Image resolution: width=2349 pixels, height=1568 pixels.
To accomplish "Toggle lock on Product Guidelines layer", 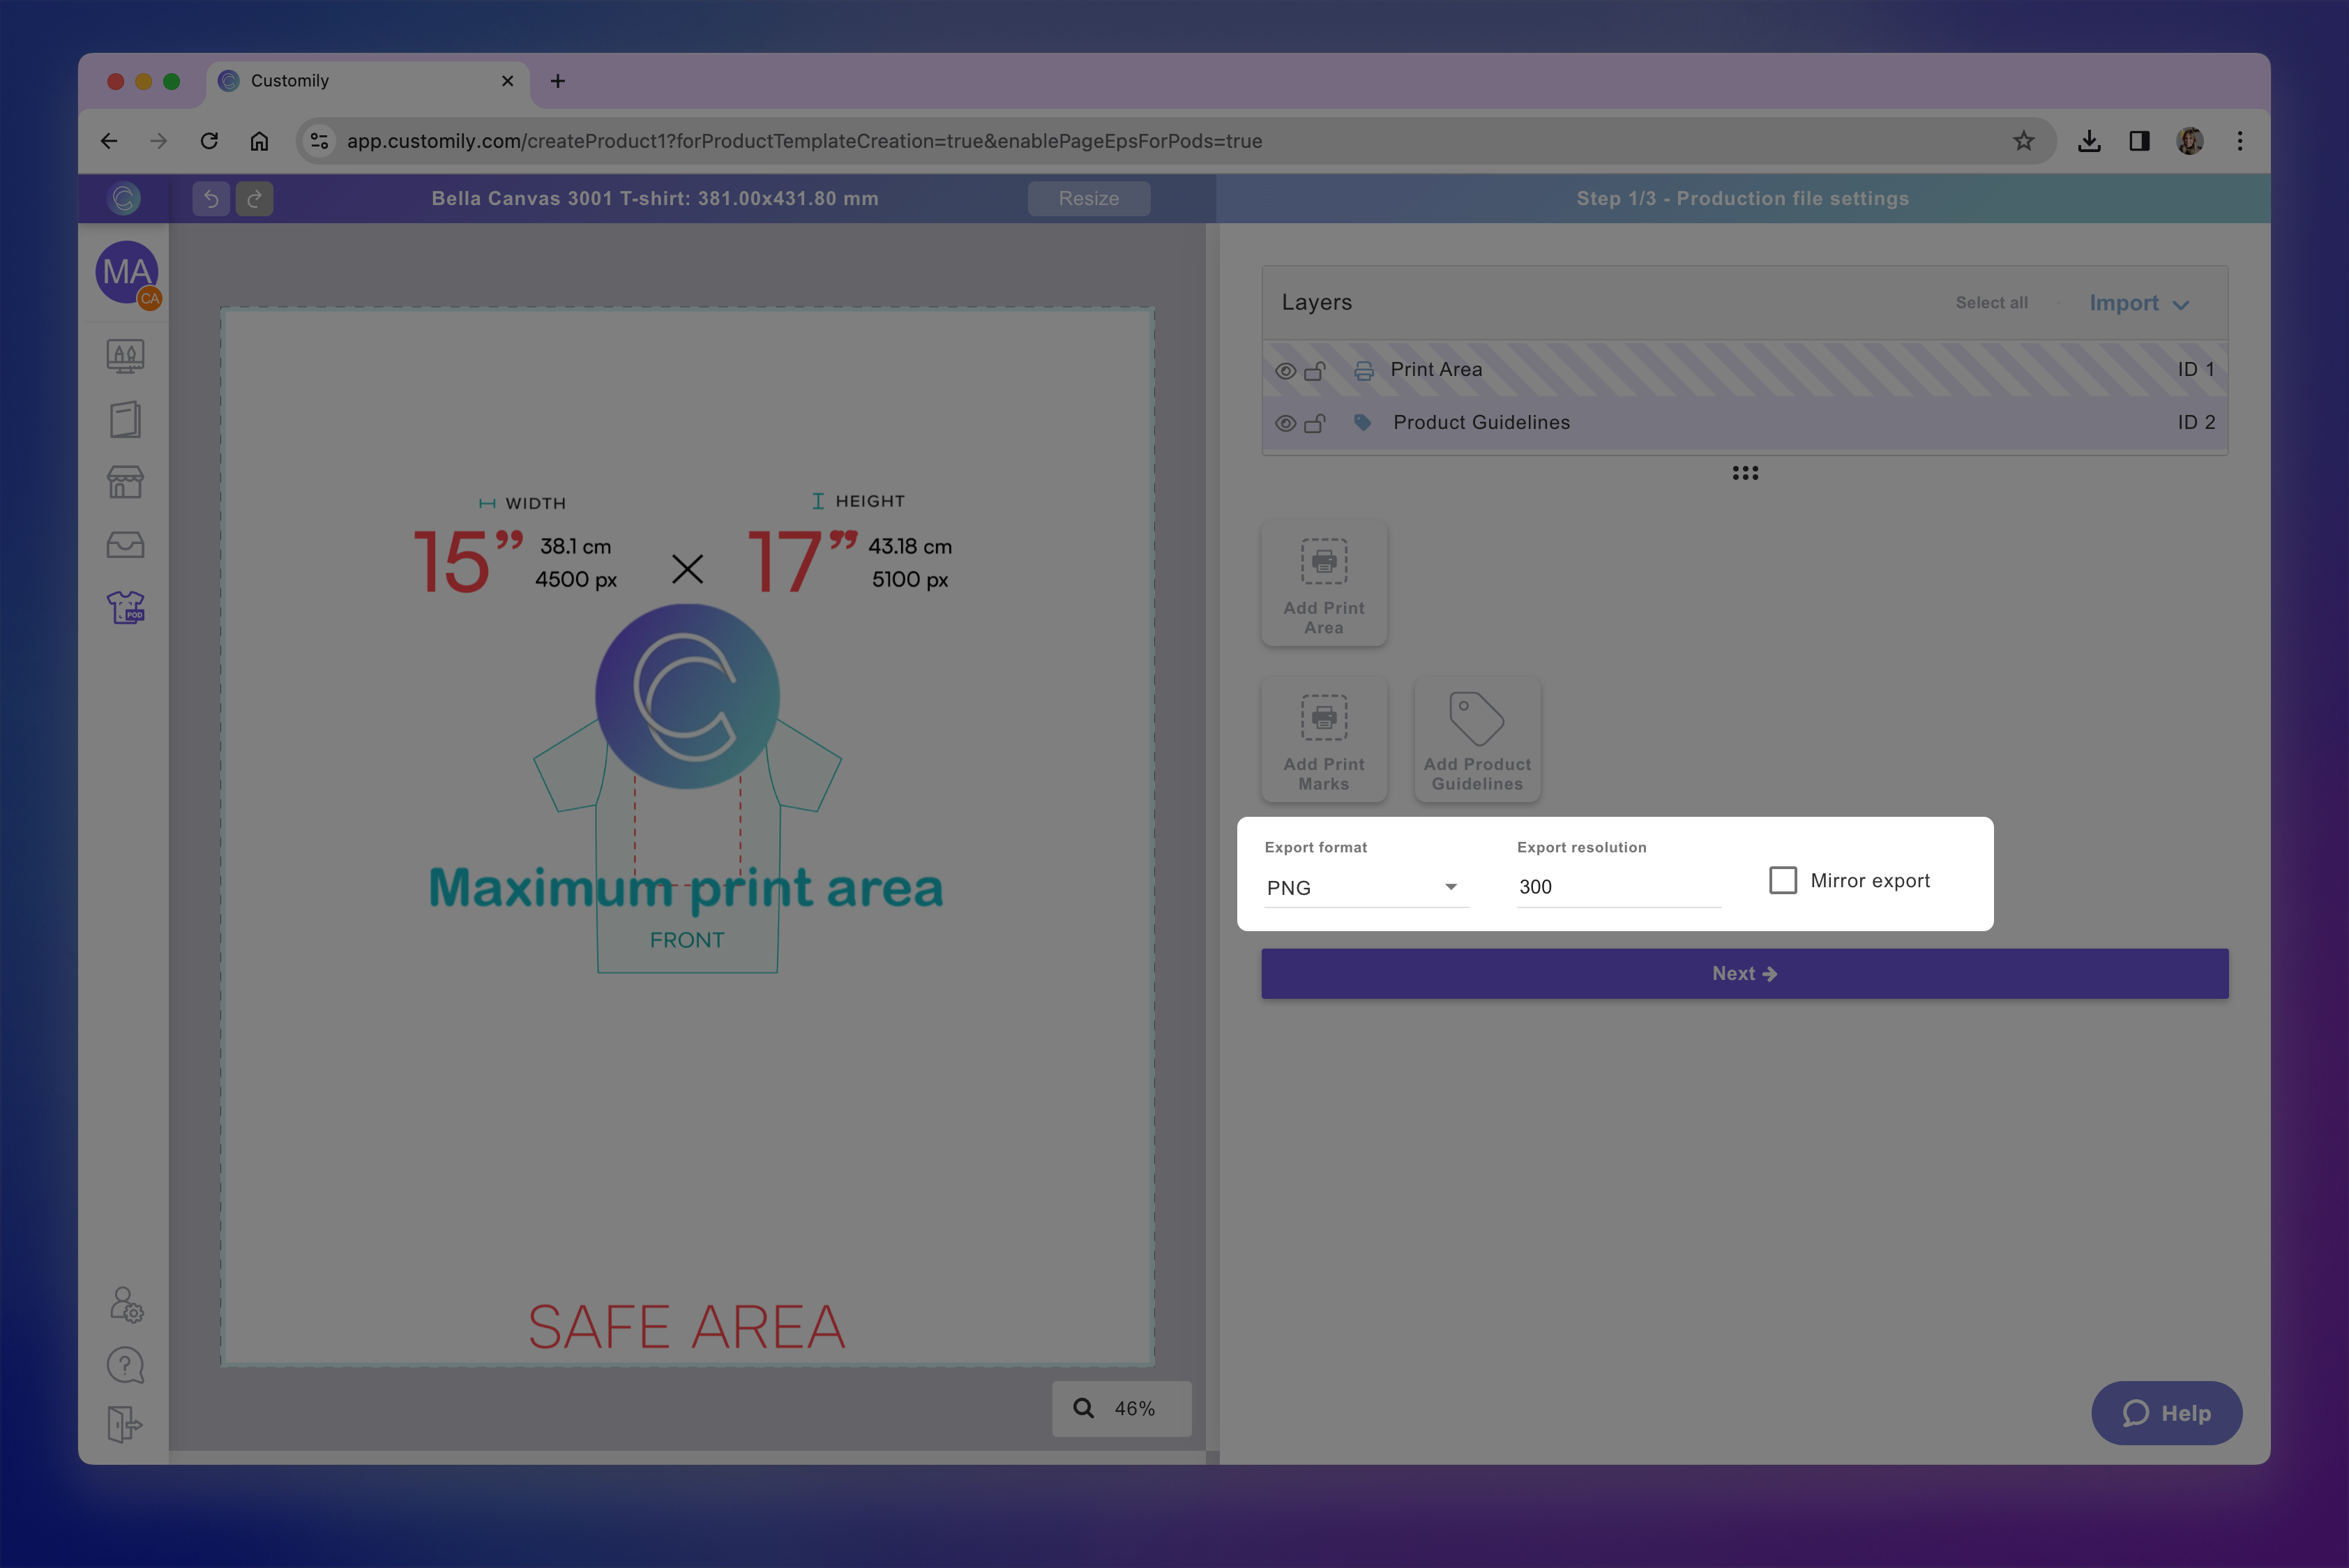I will click(x=1315, y=423).
